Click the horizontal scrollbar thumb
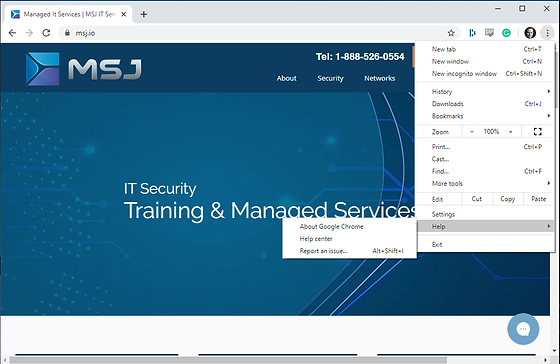The height and width of the screenshot is (364, 560). click(228, 360)
